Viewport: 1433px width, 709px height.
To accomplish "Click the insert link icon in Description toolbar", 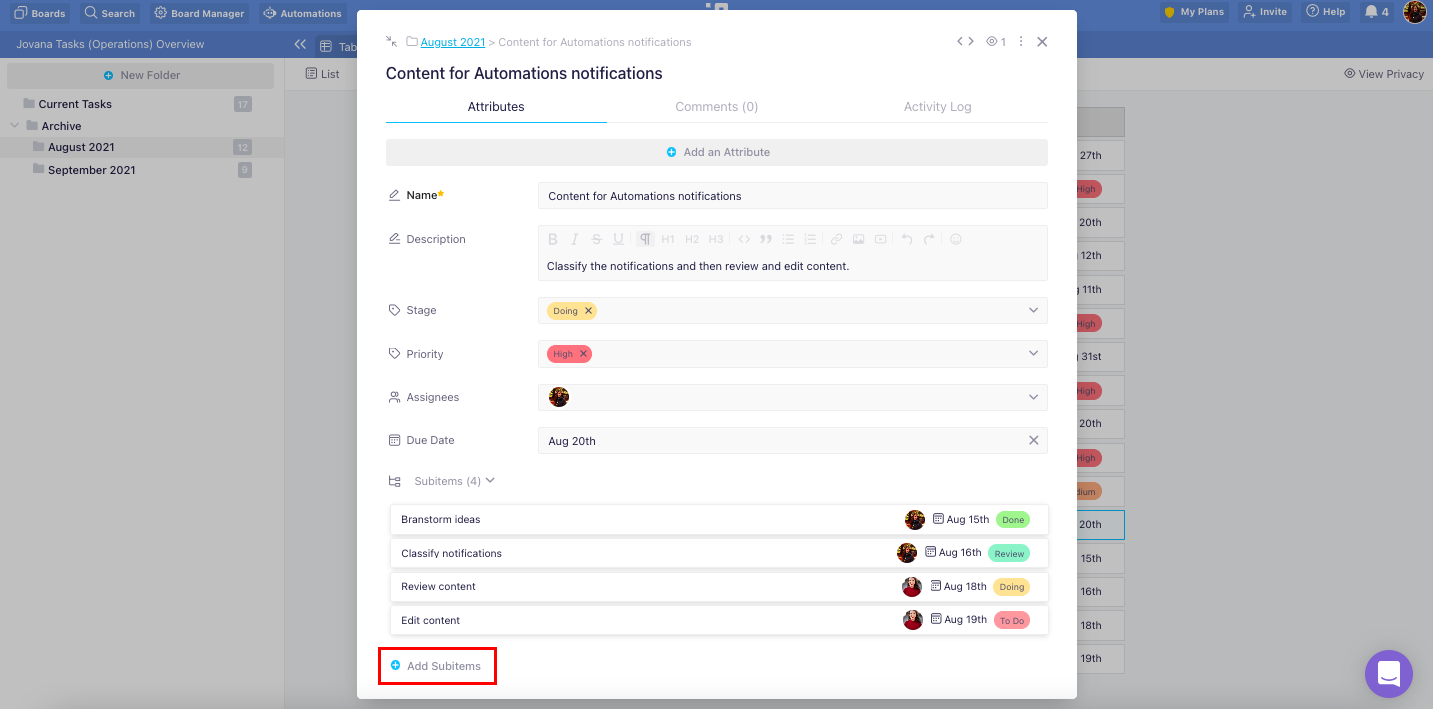I will pos(836,239).
